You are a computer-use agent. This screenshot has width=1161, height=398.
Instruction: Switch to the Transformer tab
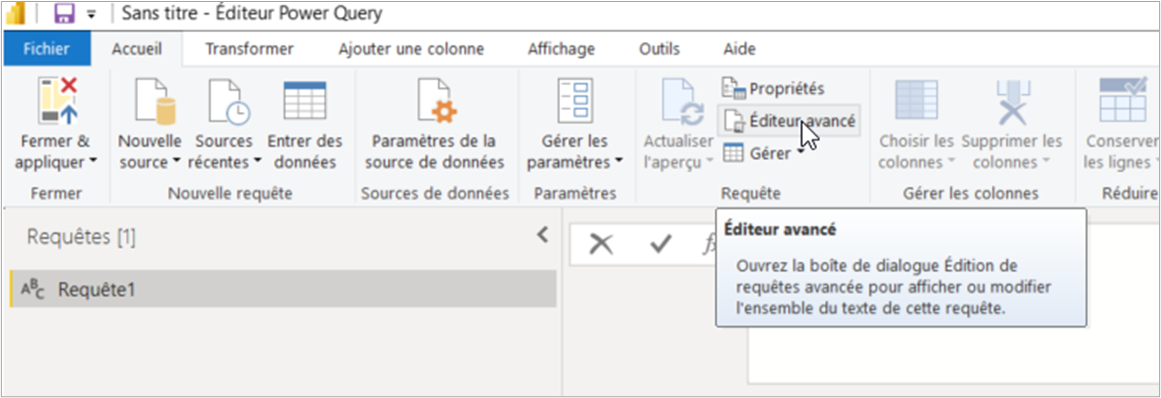point(249,50)
